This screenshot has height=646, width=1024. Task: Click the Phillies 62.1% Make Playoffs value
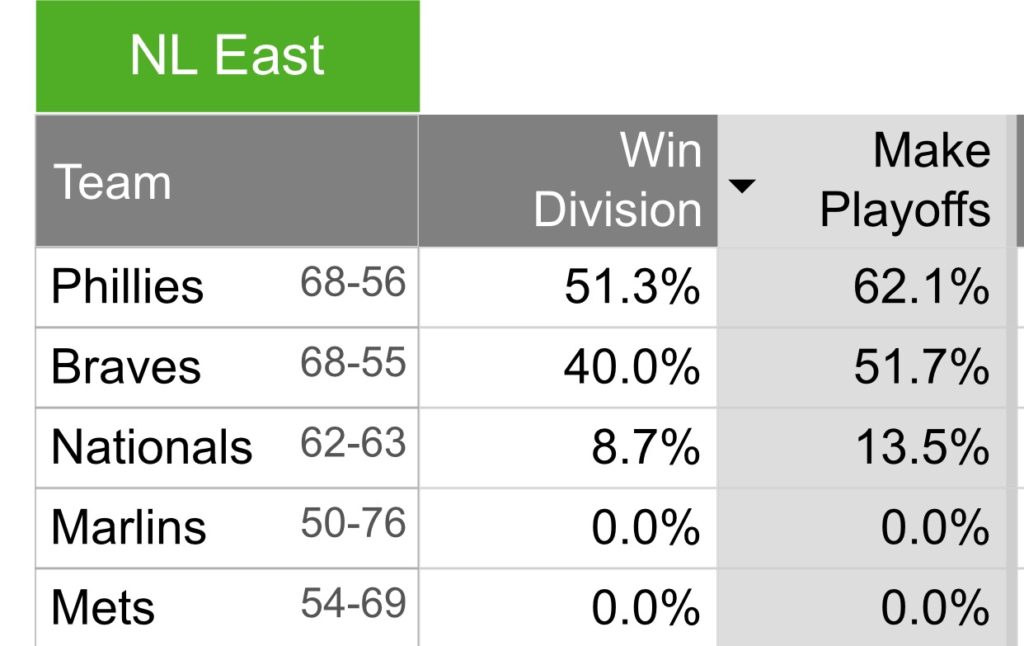click(921, 288)
